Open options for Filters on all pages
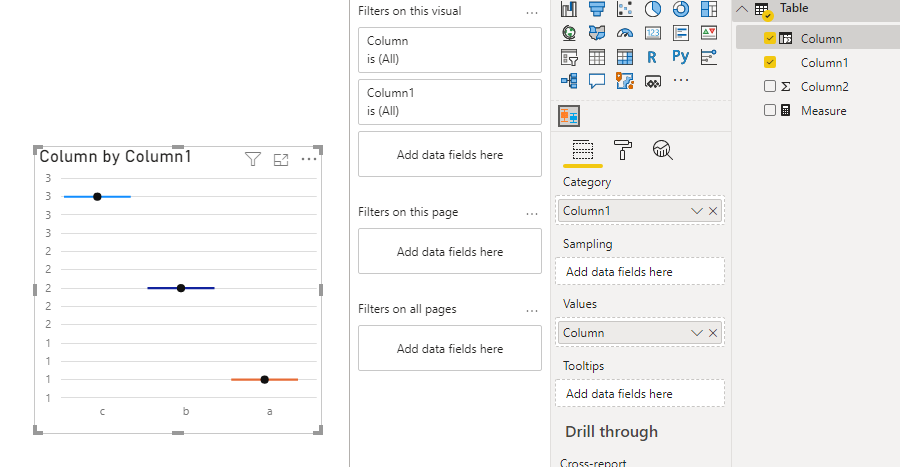 532,311
